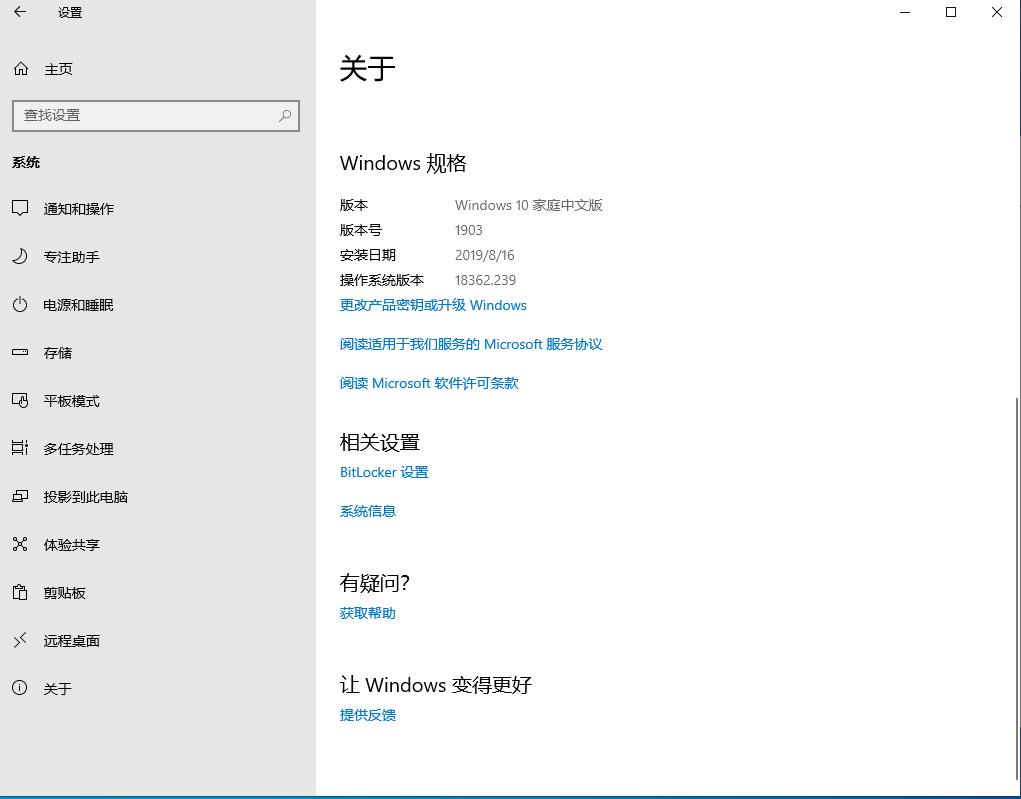Click the 查找设置 search field

156,116
